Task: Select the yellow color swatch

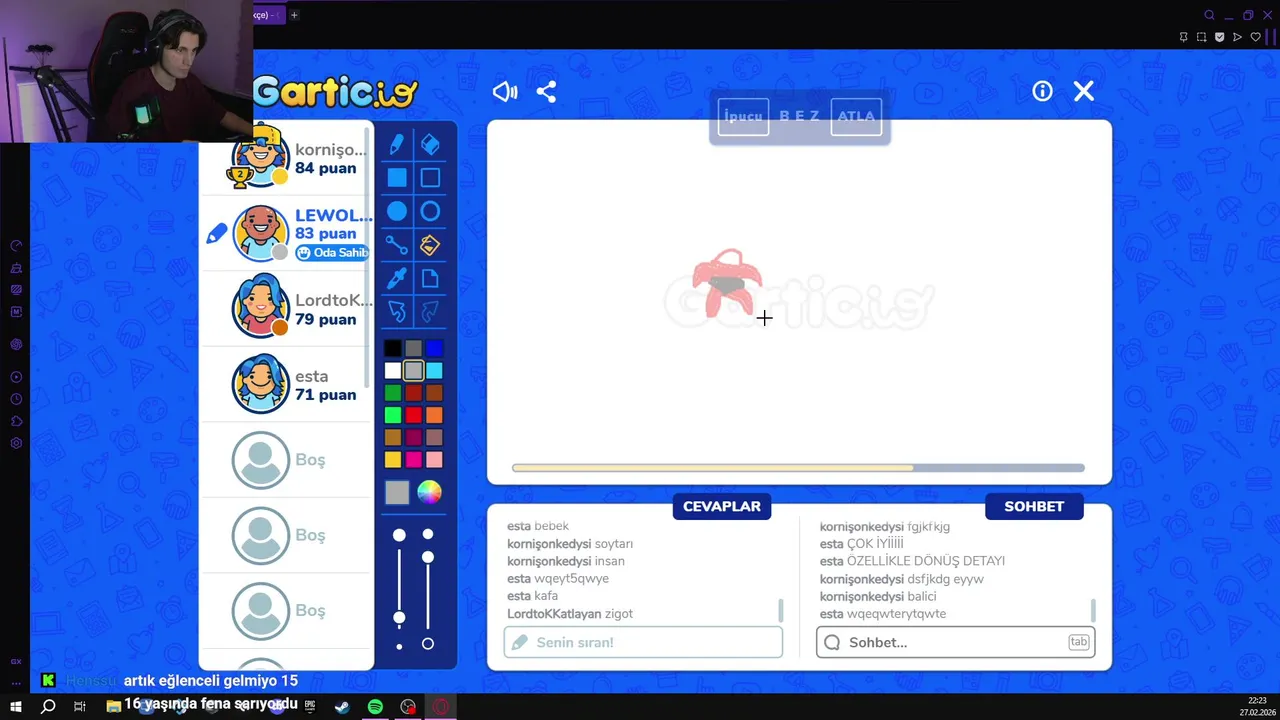Action: pos(393,460)
